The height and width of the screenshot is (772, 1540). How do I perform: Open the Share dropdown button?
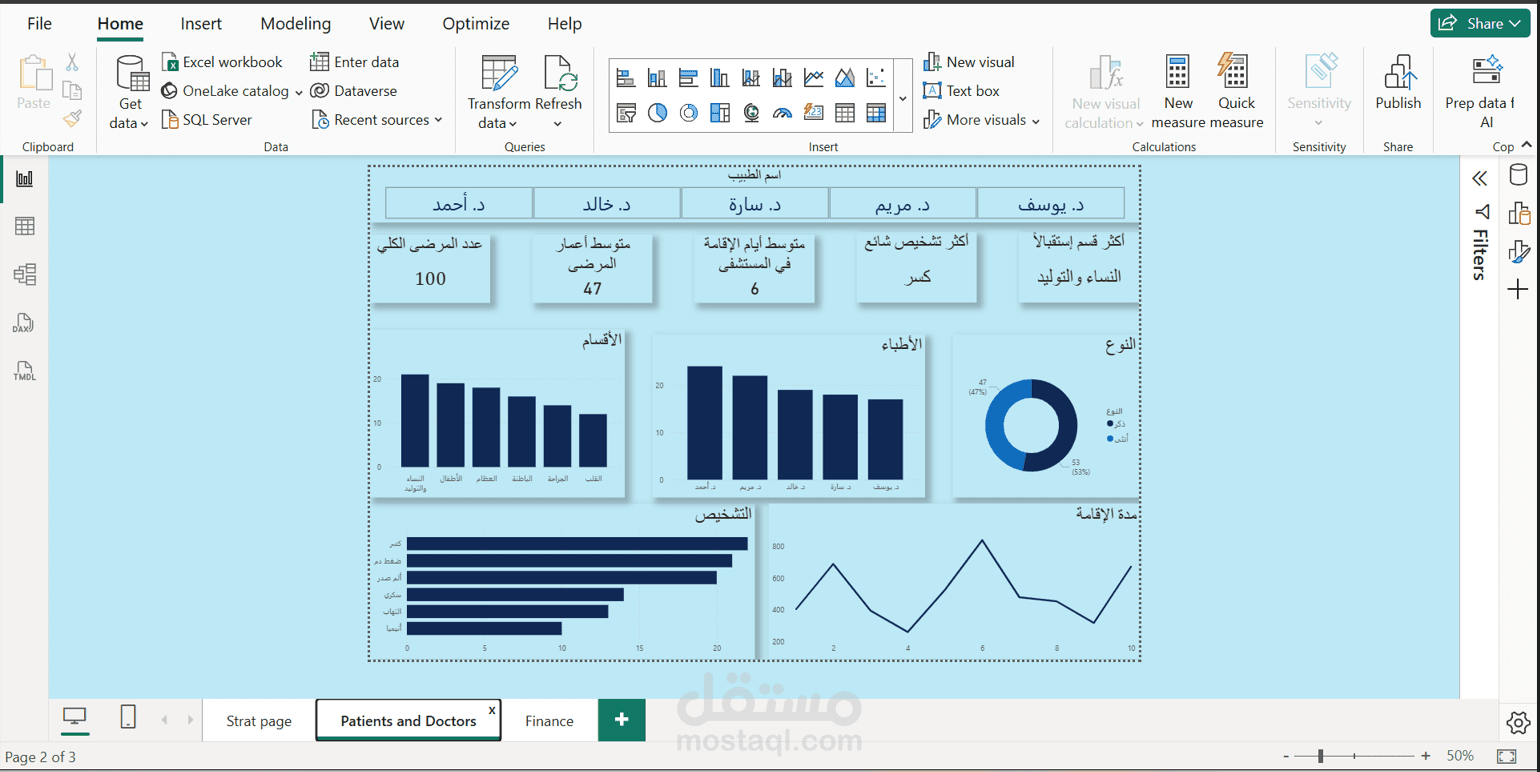(1481, 23)
